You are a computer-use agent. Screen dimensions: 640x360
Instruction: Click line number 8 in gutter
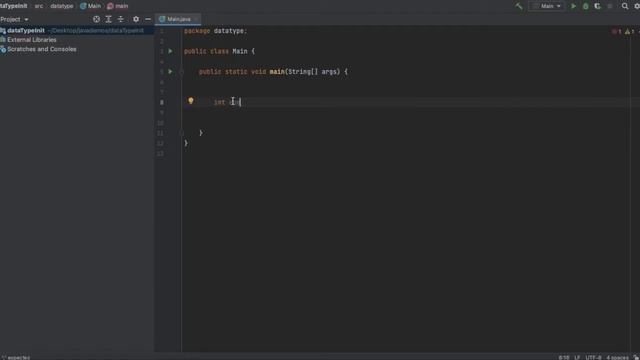coord(162,102)
